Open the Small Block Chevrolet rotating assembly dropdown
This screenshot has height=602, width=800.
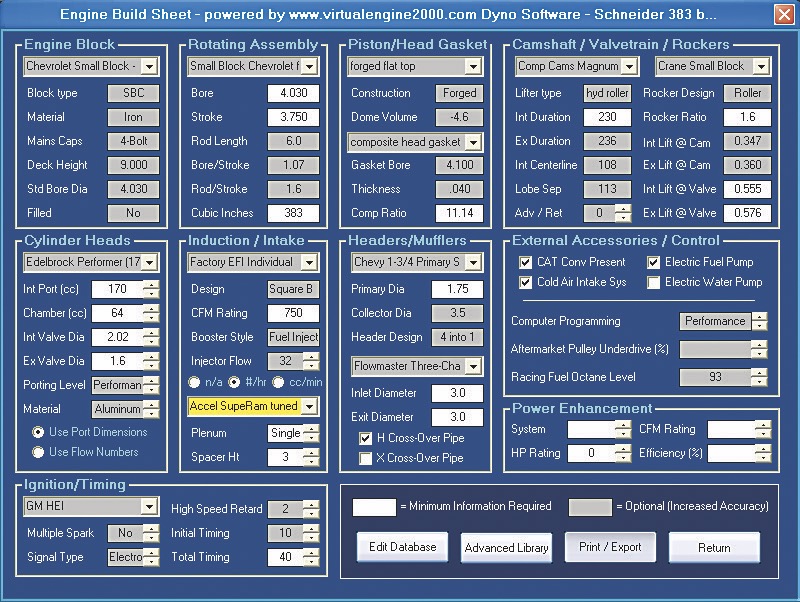pos(309,66)
